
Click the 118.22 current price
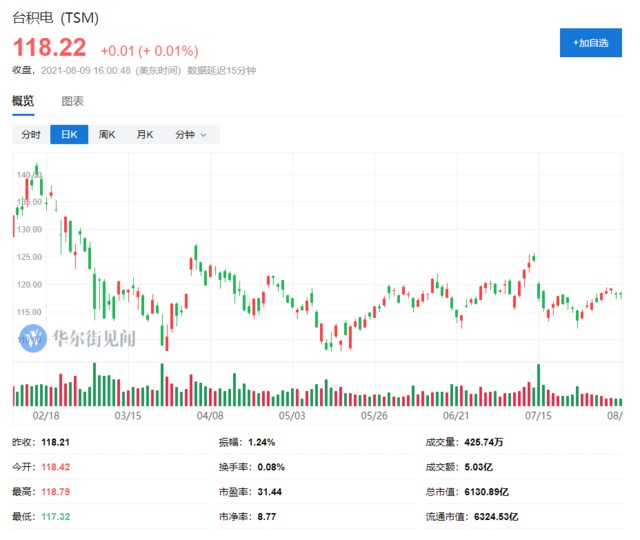(x=49, y=48)
